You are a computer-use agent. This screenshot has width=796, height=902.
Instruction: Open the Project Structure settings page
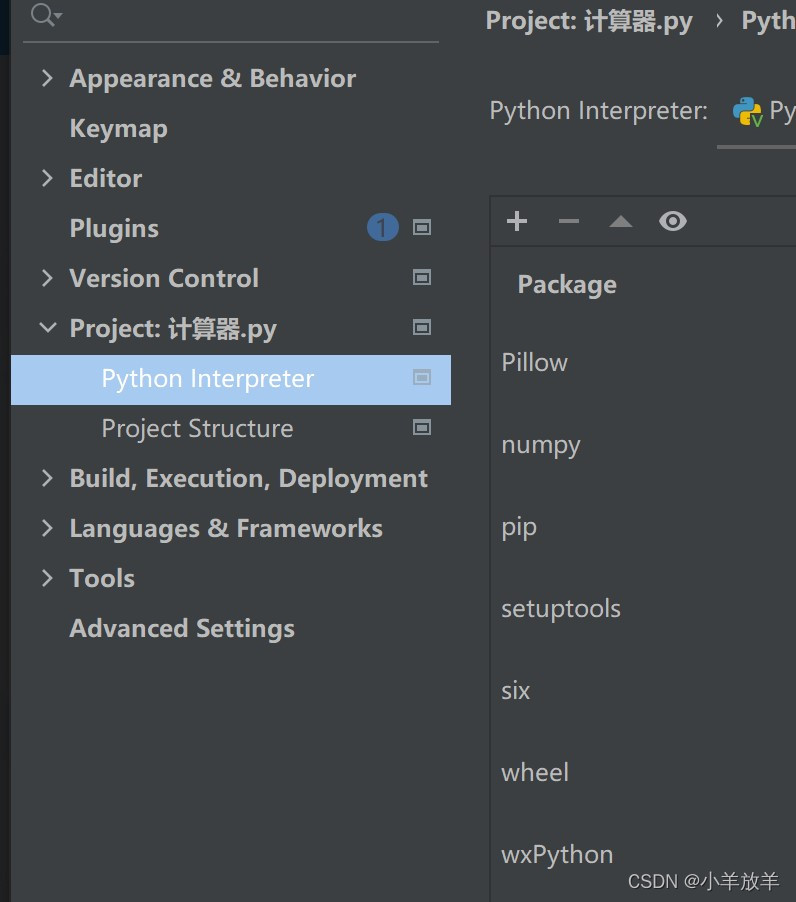(x=197, y=429)
